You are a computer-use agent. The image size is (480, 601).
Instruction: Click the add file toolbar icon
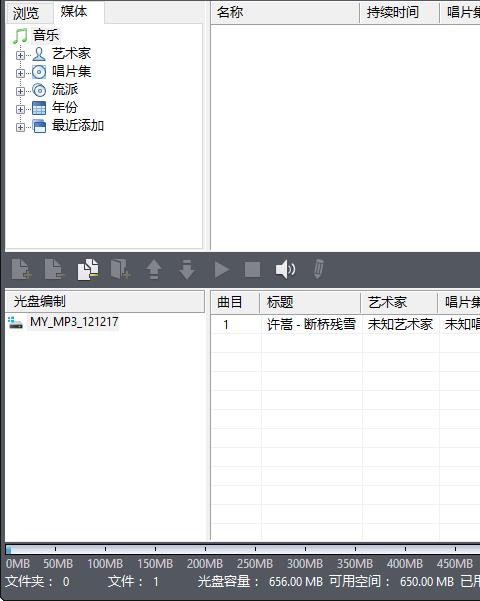(21, 269)
